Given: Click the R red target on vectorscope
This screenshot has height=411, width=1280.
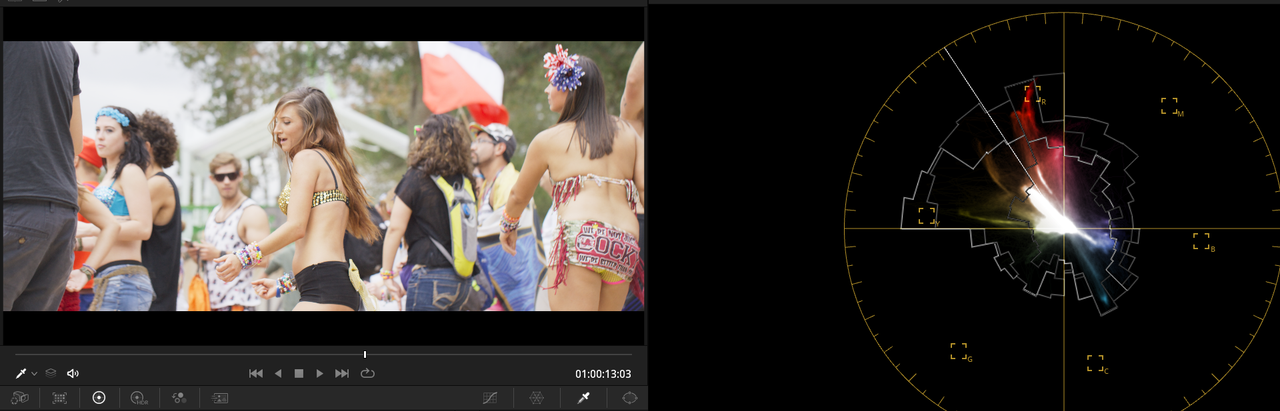Looking at the screenshot, I should click(x=1035, y=95).
